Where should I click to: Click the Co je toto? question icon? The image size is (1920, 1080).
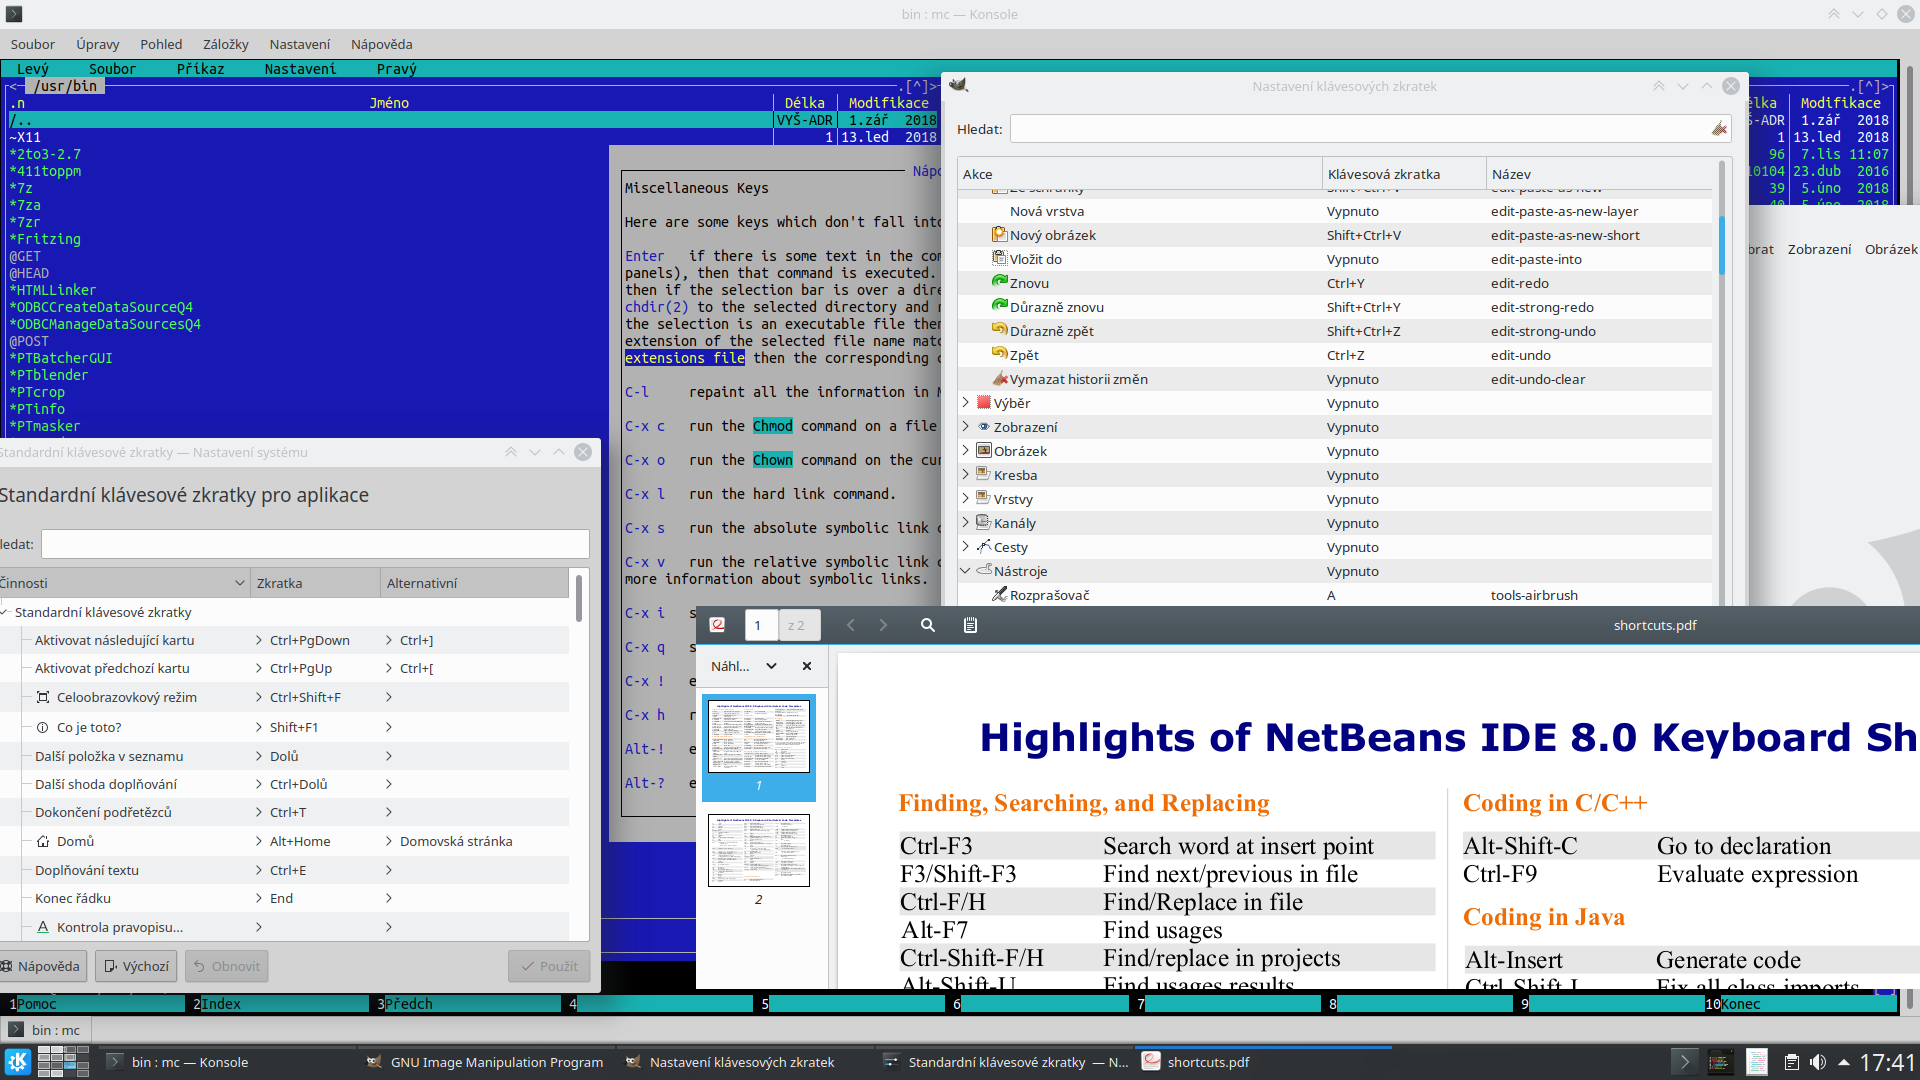43,727
